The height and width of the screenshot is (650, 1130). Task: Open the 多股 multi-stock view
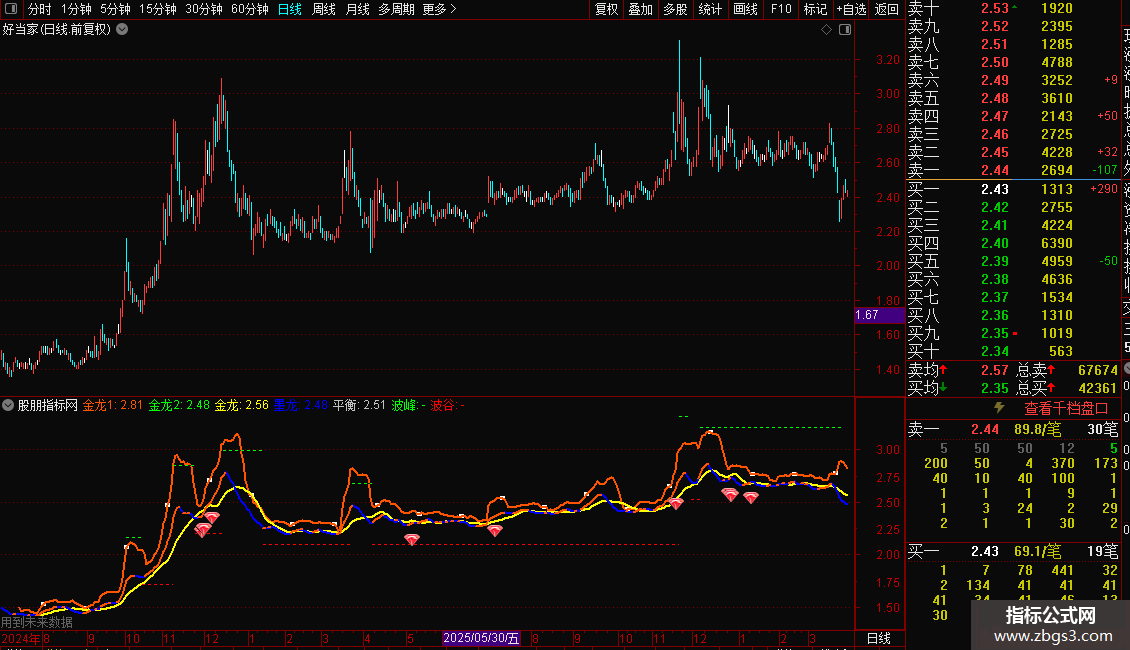[x=675, y=9]
